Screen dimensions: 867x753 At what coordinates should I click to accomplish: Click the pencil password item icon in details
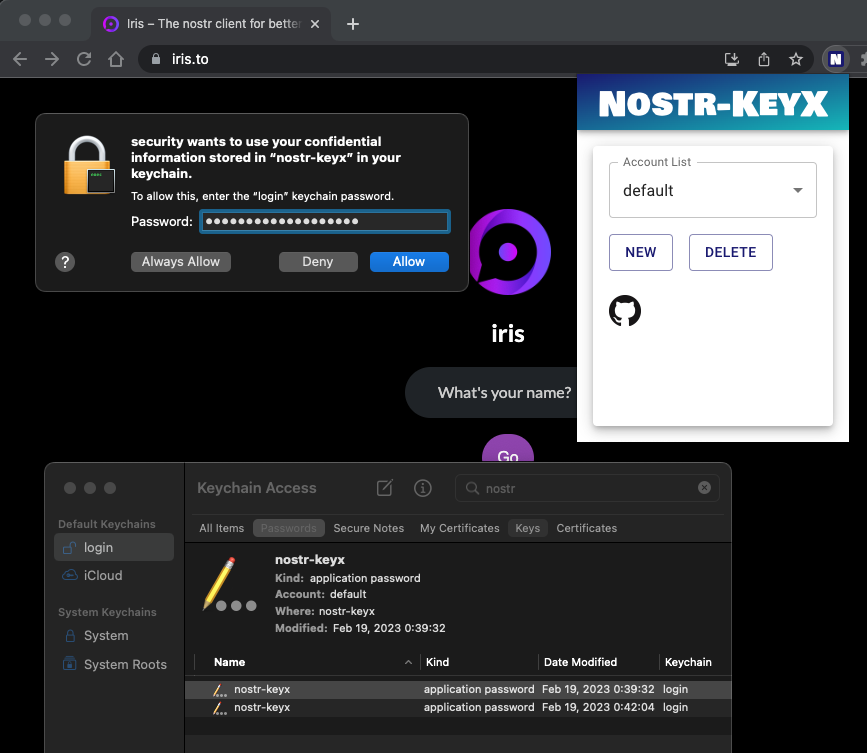pyautogui.click(x=228, y=584)
